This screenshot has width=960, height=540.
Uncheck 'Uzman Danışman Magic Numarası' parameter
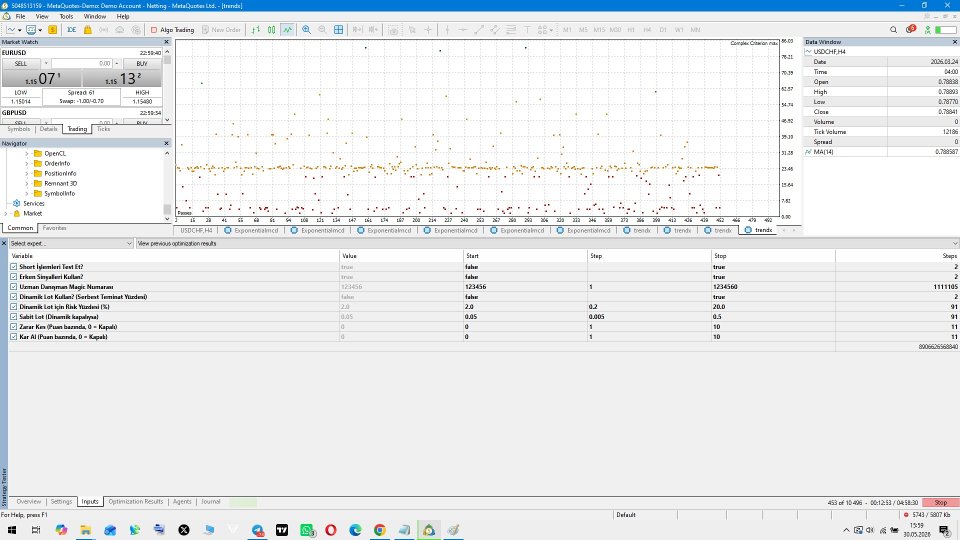click(13, 287)
